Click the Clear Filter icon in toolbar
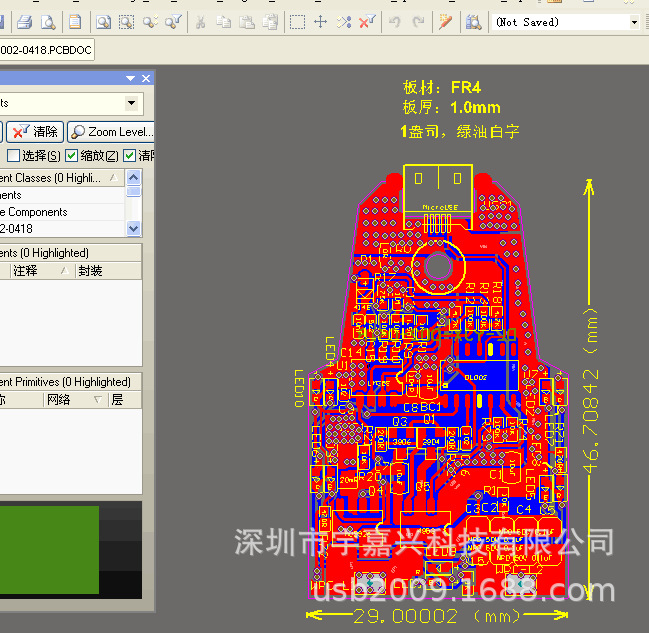Image resolution: width=649 pixels, height=633 pixels. [x=367, y=21]
